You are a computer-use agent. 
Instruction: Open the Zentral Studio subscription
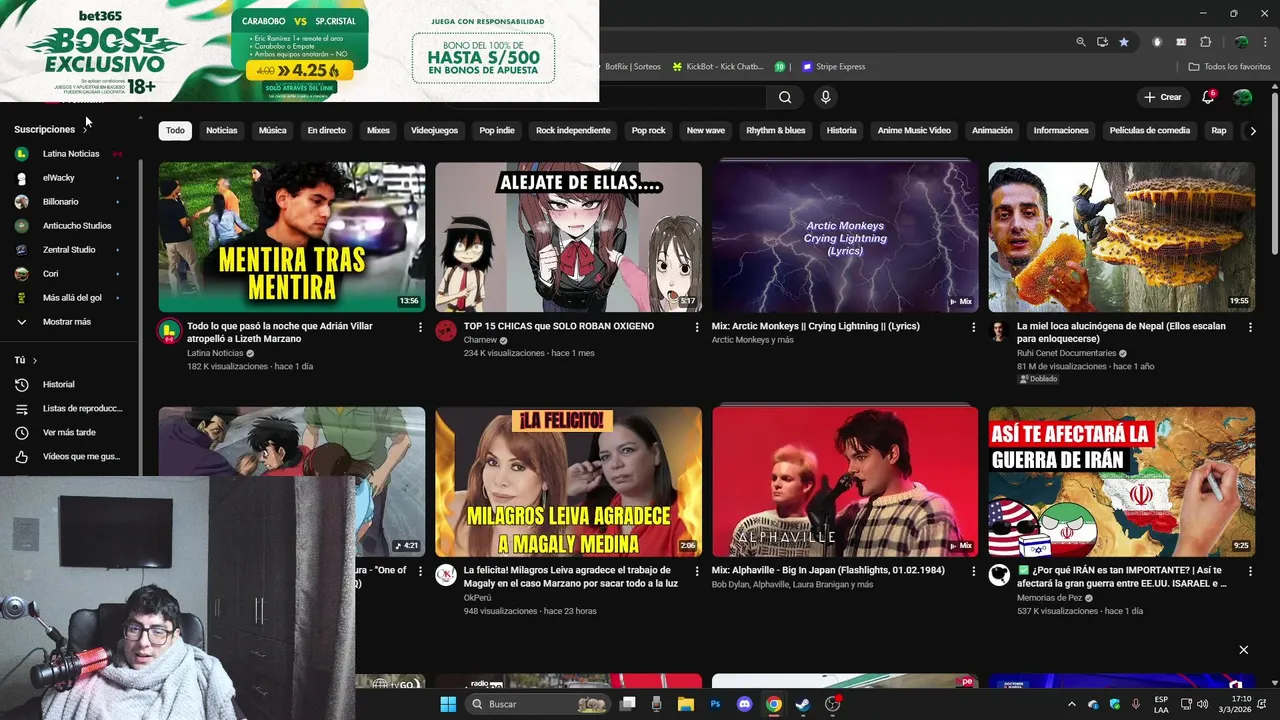(x=68, y=250)
